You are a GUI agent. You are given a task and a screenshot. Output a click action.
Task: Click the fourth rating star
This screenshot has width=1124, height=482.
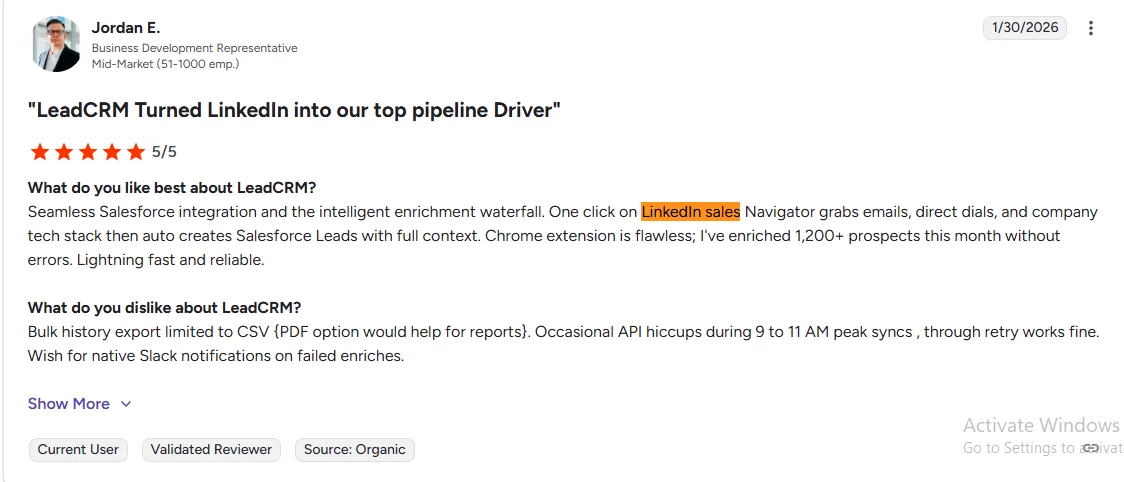click(x=112, y=152)
